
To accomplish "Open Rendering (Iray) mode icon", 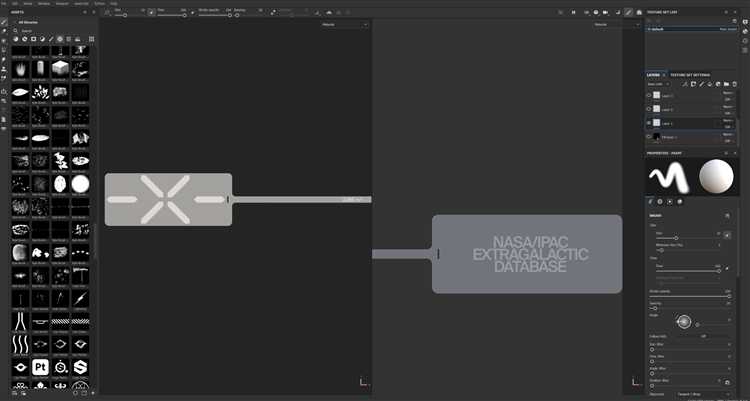I will click(639, 12).
